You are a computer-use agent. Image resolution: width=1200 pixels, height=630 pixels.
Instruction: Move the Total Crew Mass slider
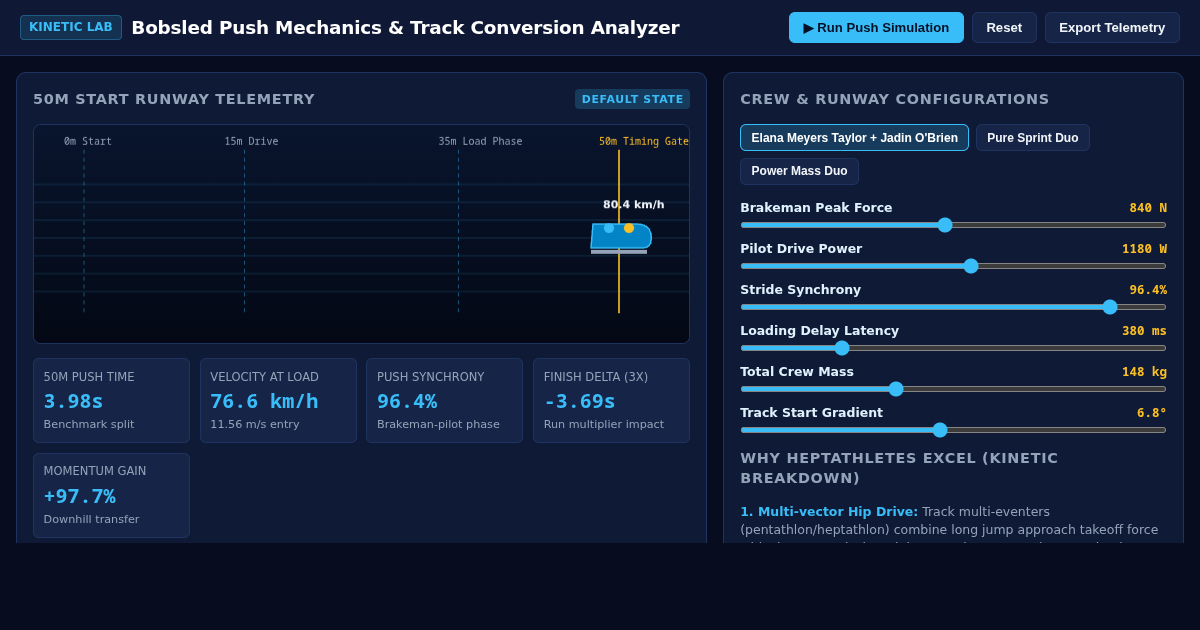953,389
